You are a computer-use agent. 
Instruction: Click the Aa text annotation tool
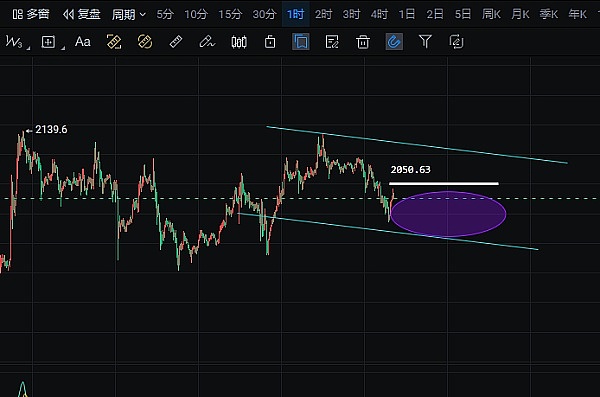click(83, 41)
